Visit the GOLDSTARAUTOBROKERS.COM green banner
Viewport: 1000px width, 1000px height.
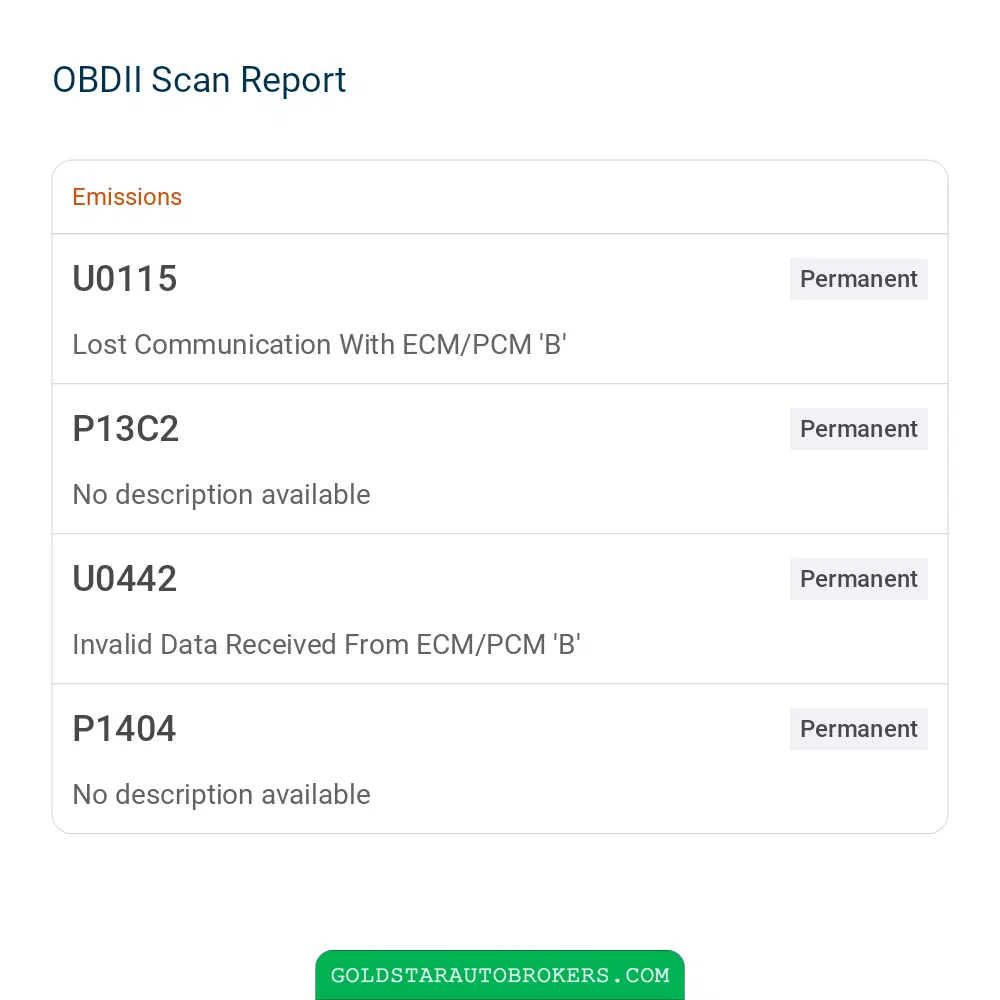[500, 974]
